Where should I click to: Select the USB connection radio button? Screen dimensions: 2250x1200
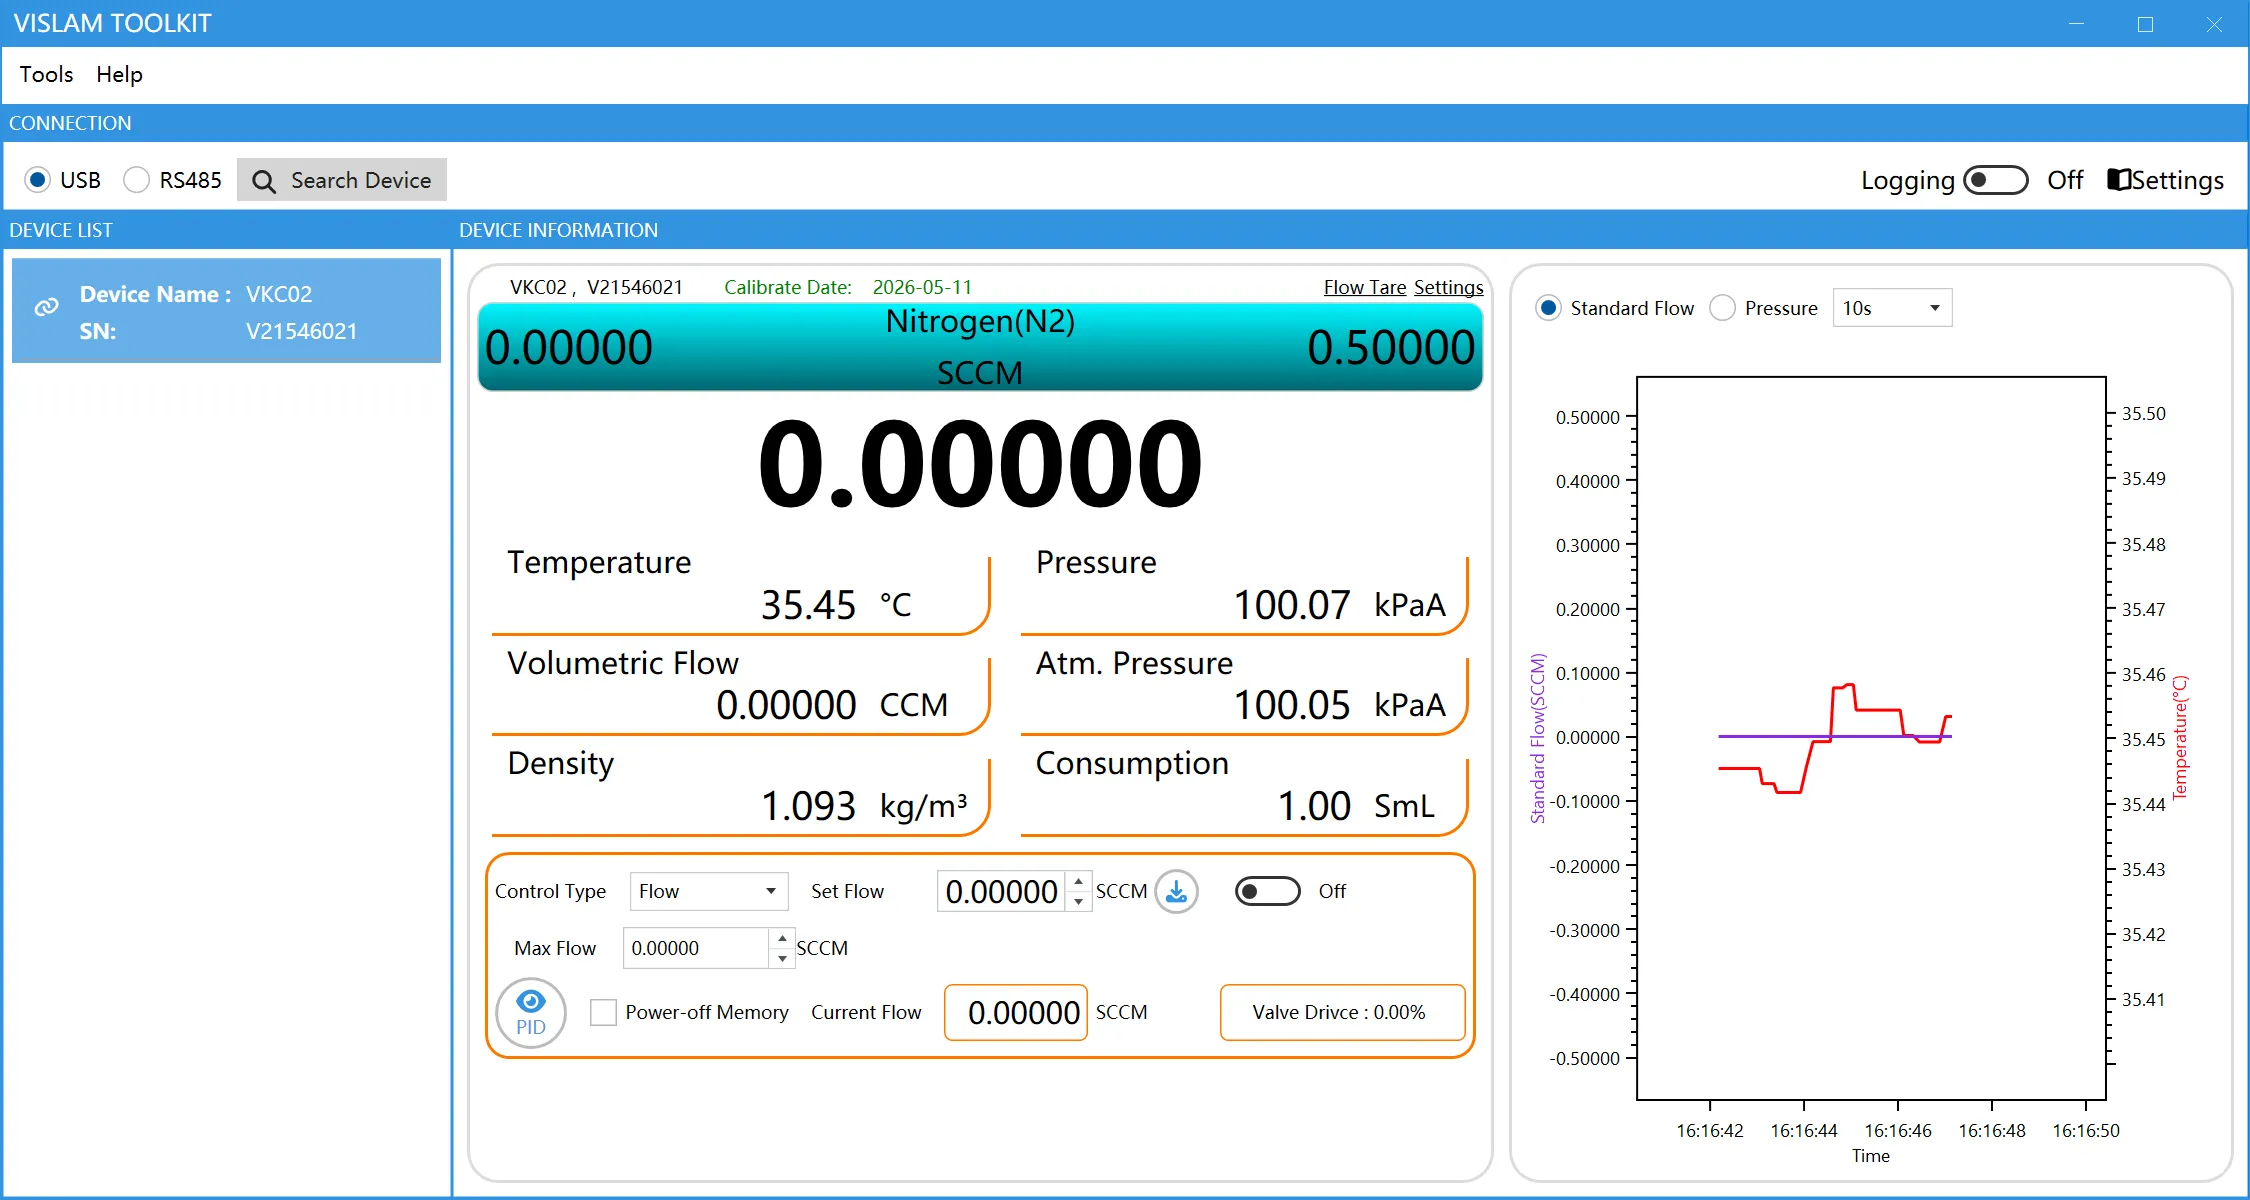37,180
